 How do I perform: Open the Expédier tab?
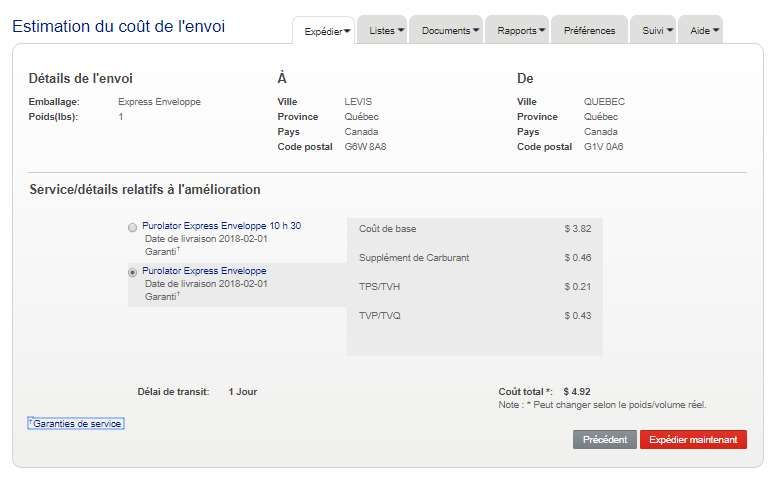click(x=322, y=31)
